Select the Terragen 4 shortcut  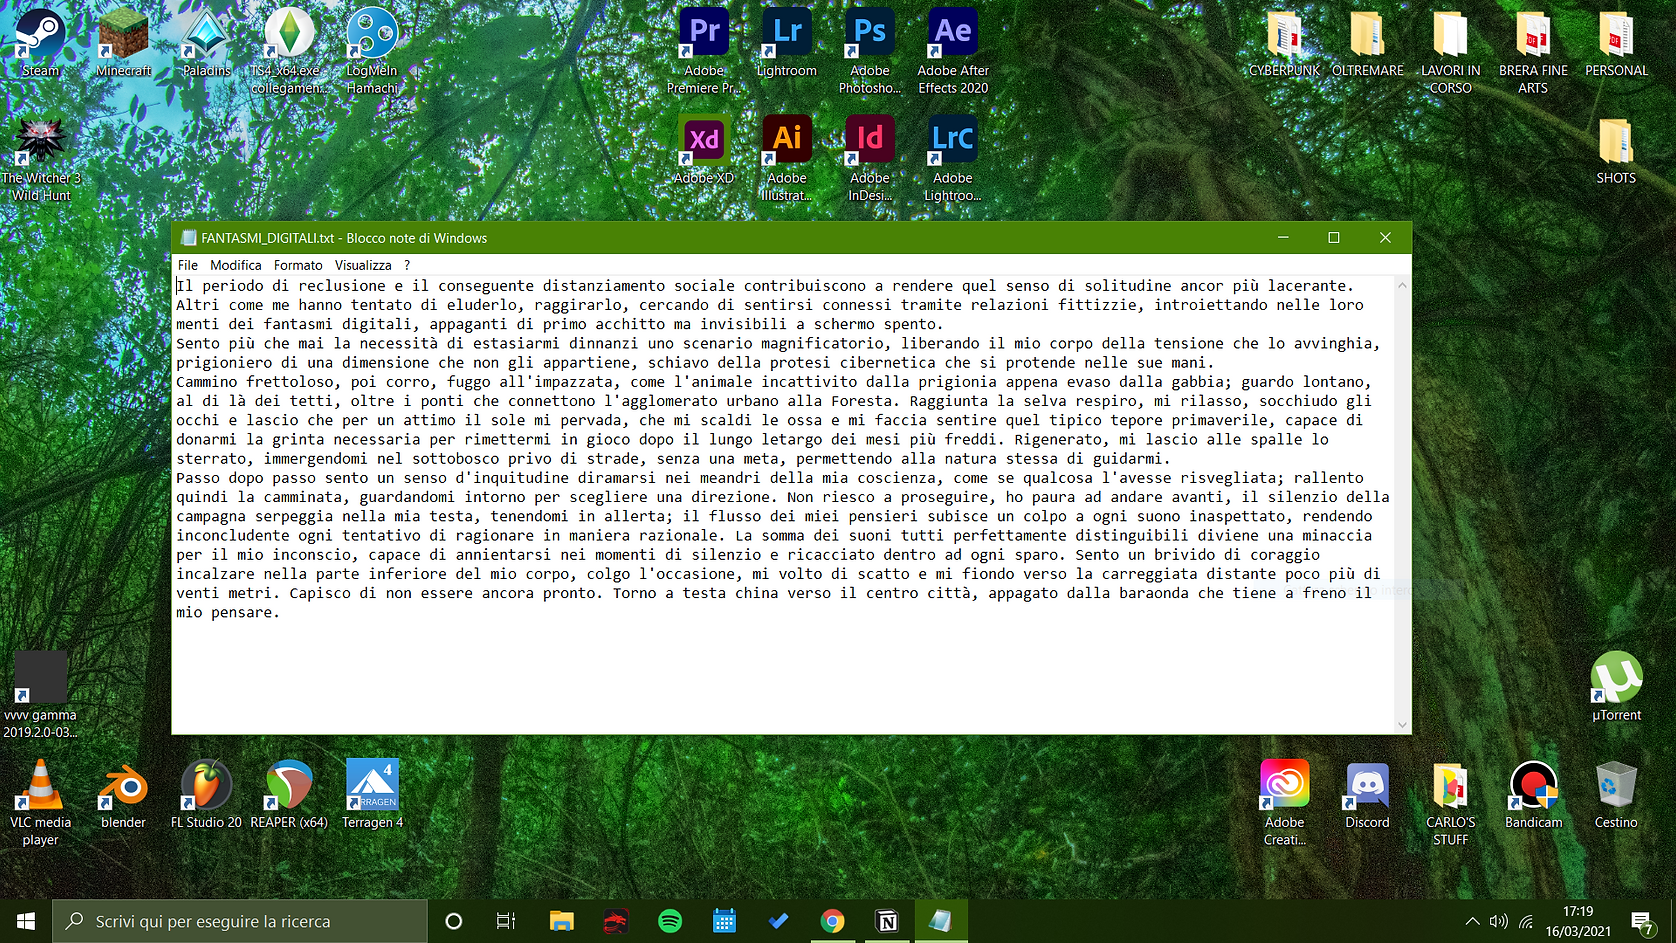click(x=372, y=795)
